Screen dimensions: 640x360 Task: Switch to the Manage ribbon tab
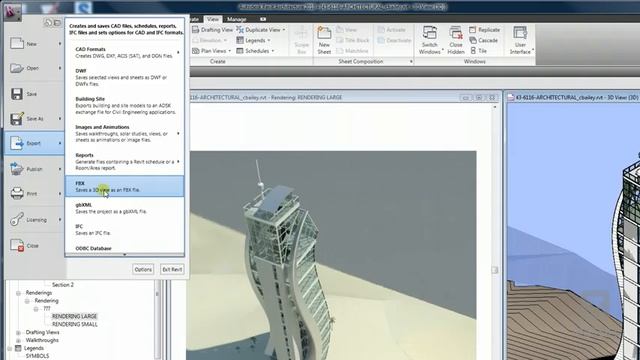(236, 19)
